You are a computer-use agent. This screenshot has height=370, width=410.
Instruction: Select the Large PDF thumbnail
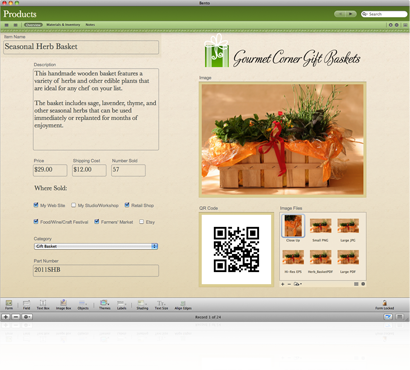click(x=348, y=257)
